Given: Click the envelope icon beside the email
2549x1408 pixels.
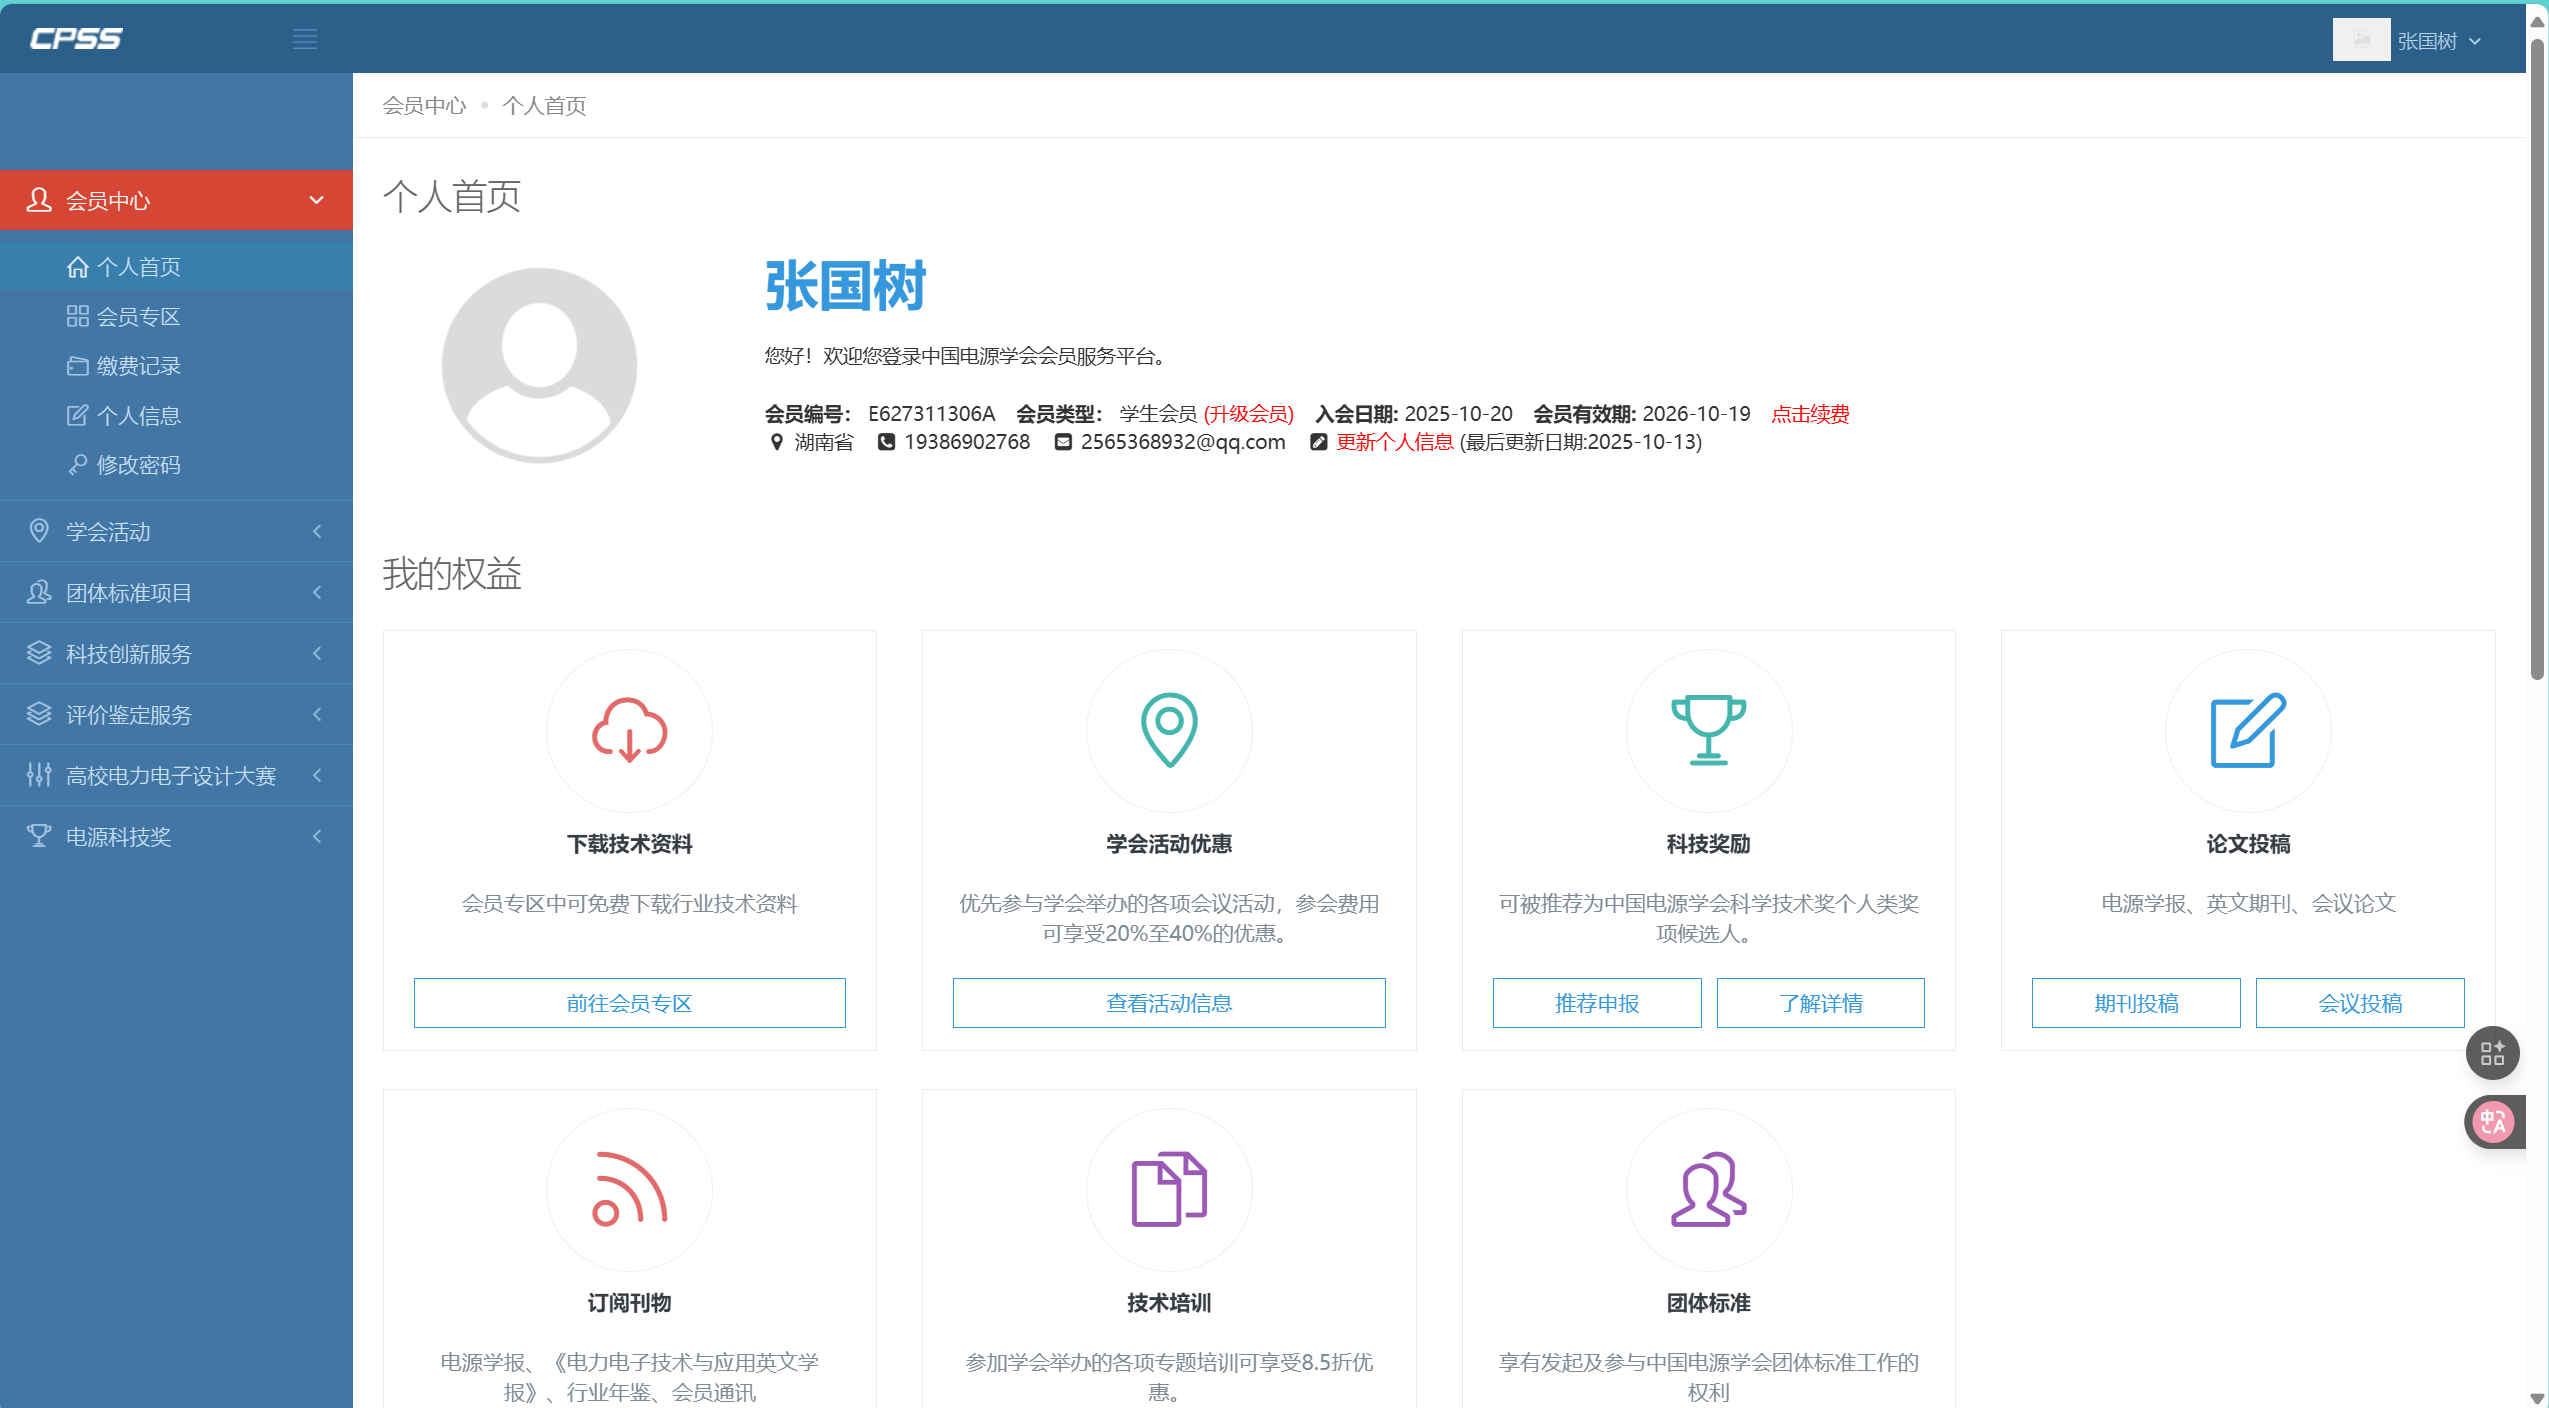Looking at the screenshot, I should point(1063,441).
